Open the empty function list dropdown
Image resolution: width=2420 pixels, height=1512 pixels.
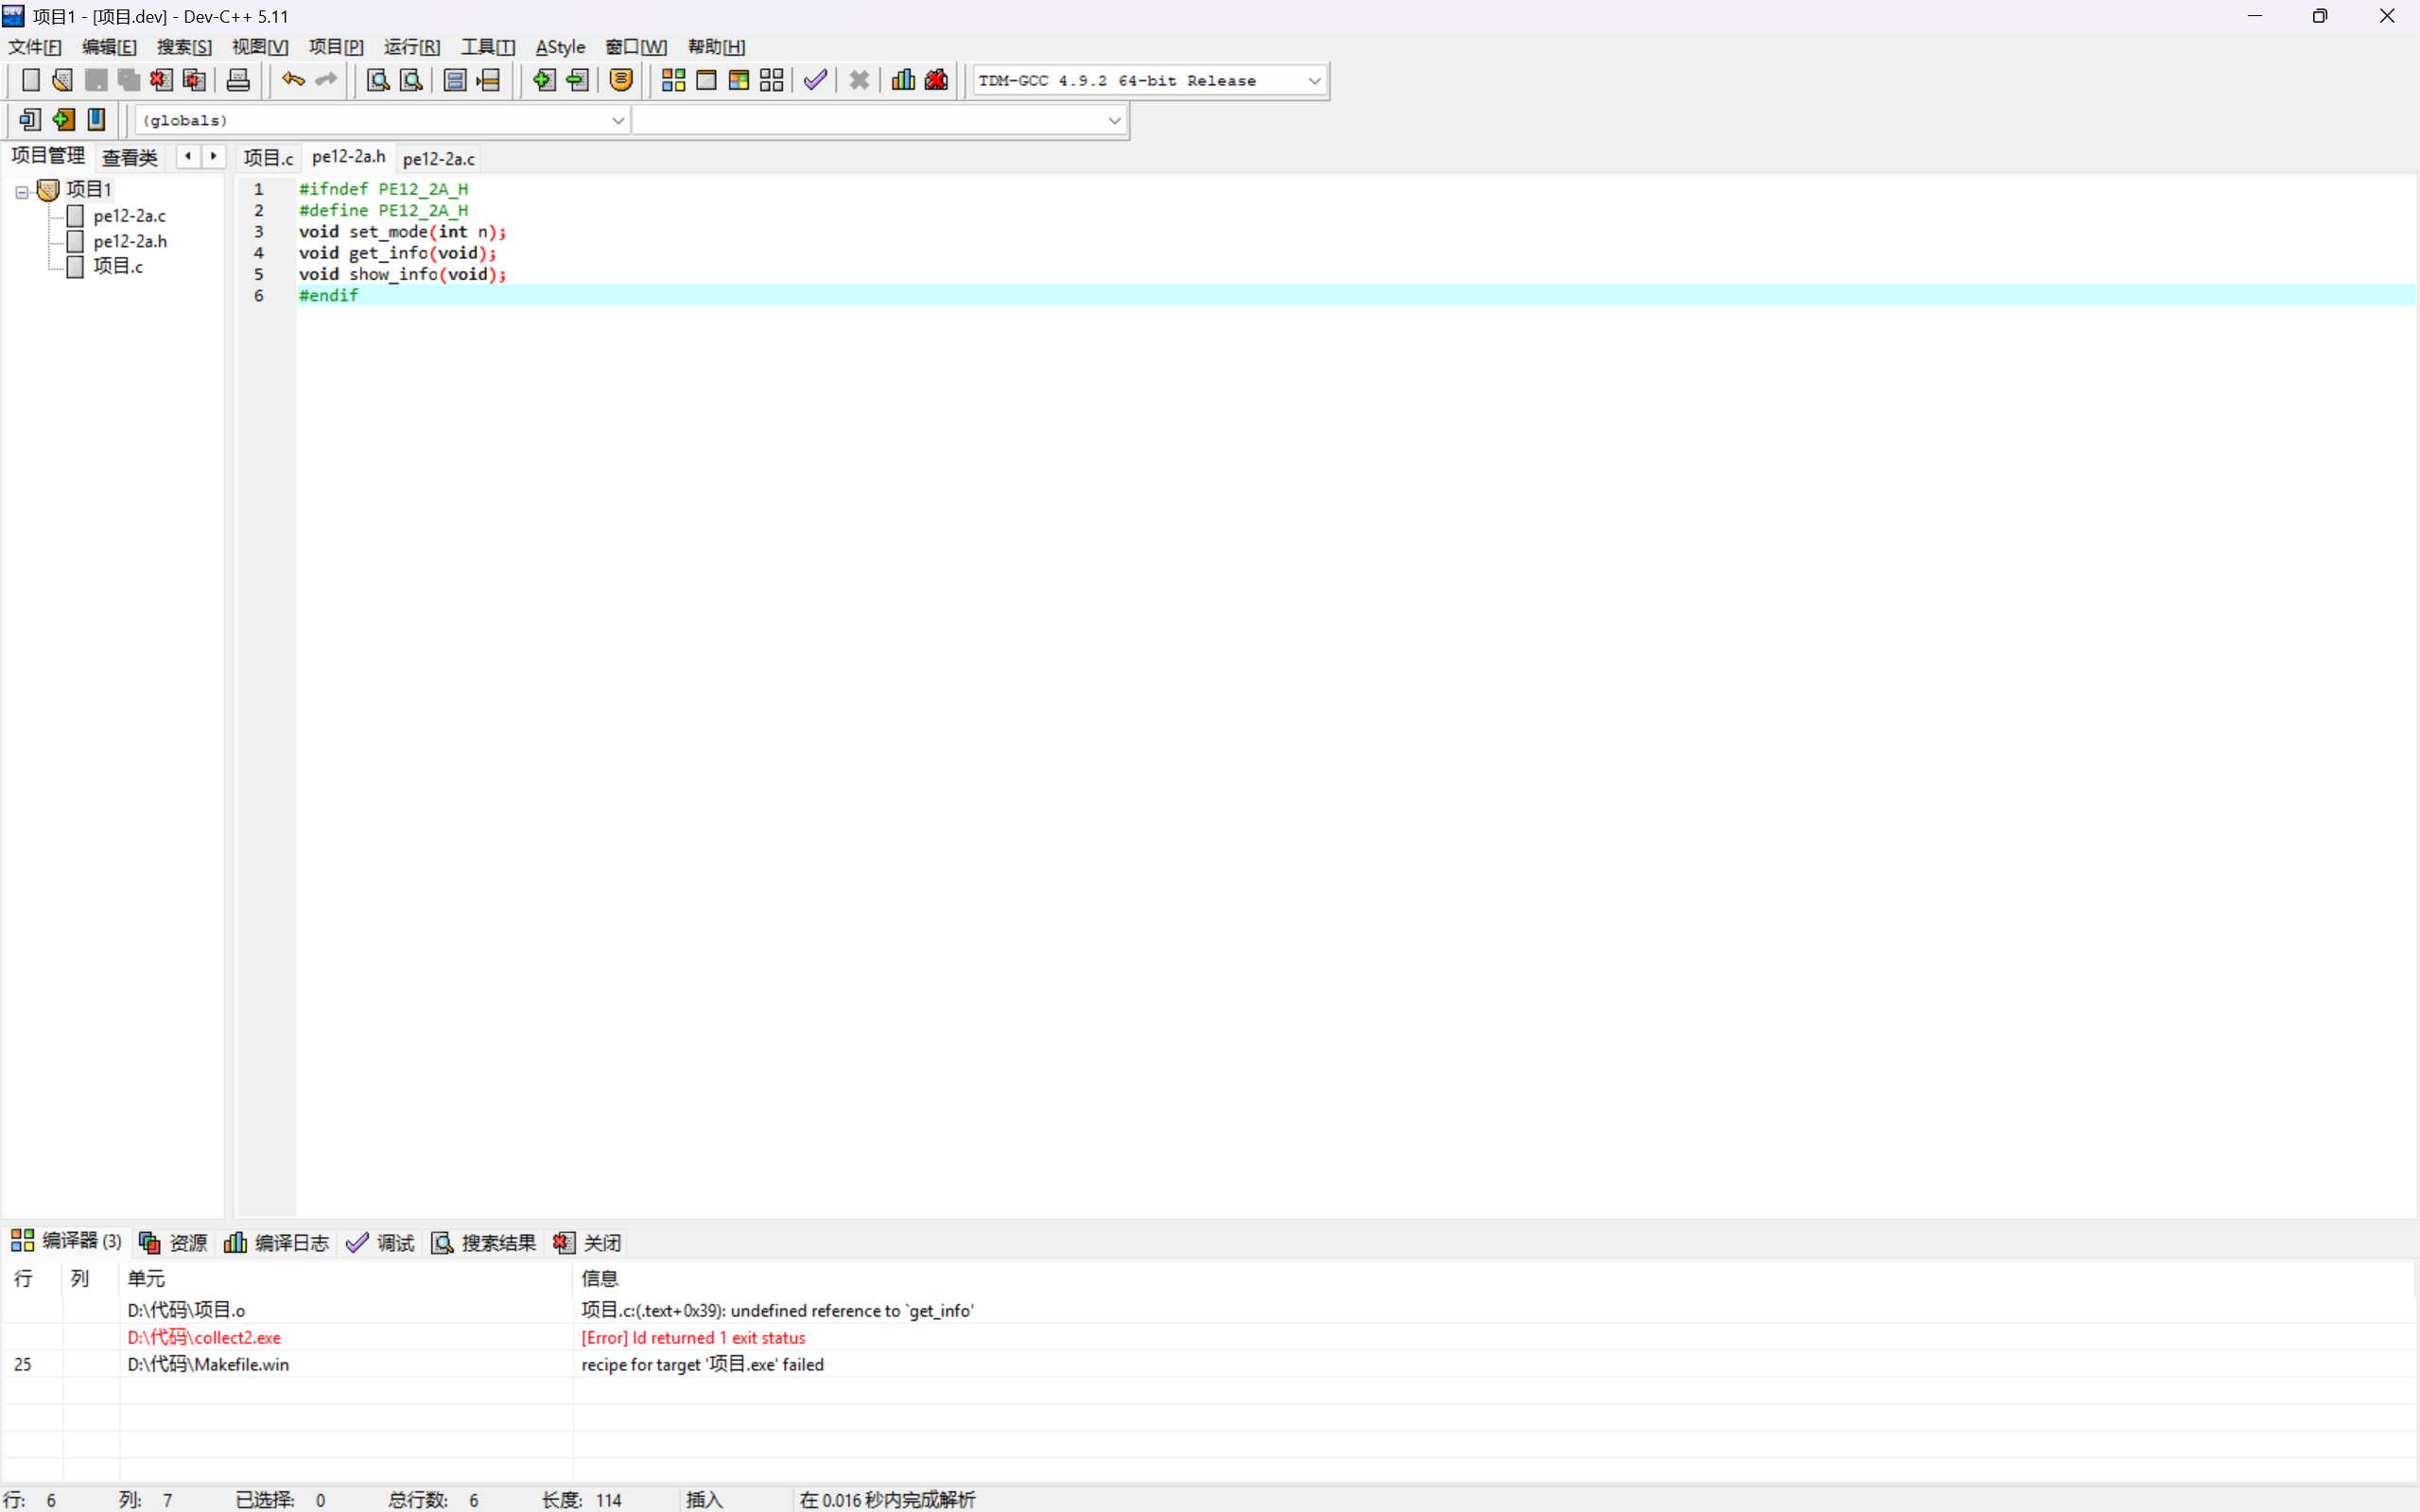pyautogui.click(x=1113, y=121)
